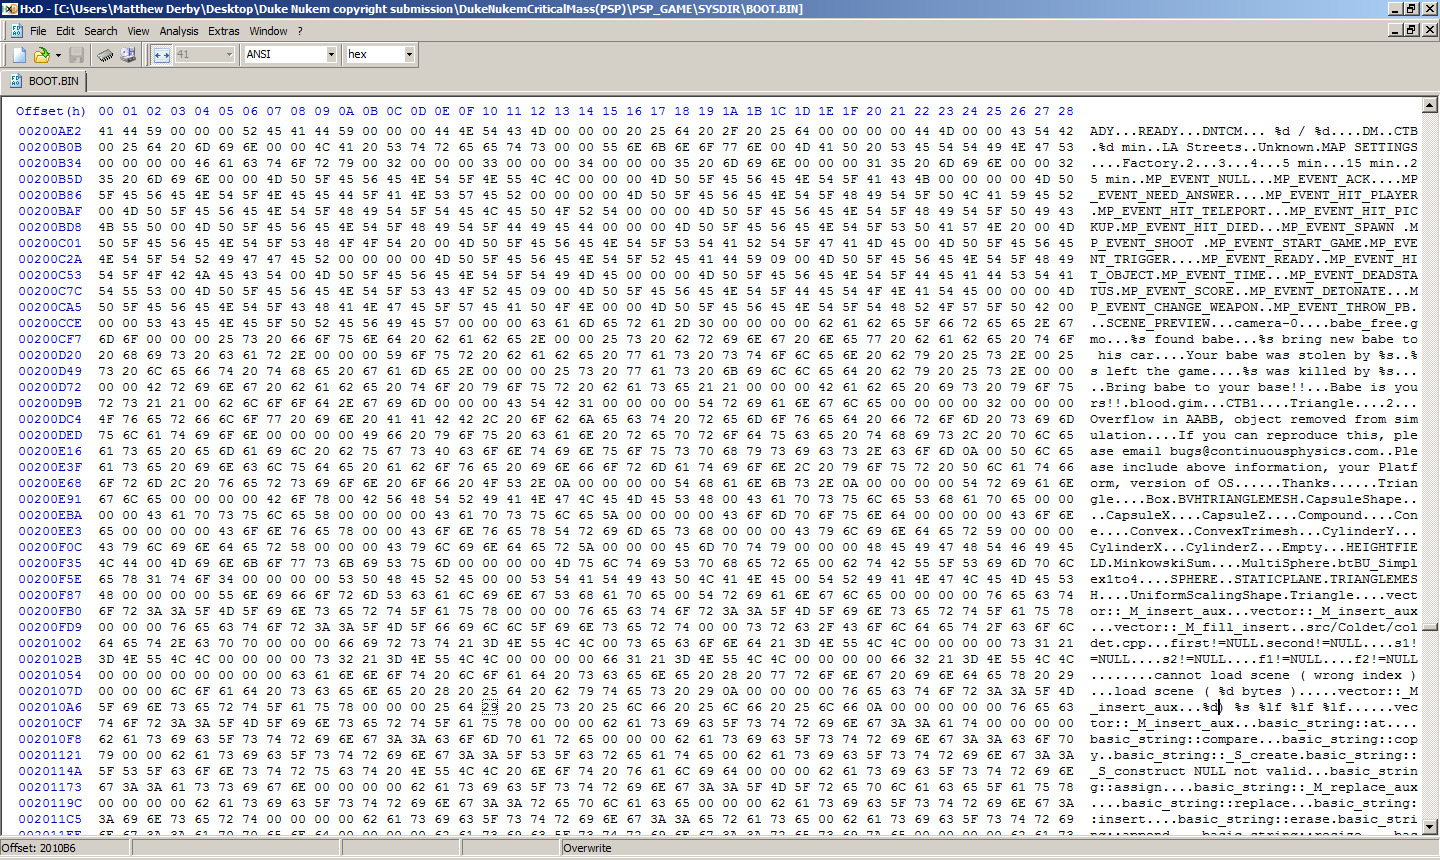Open the ANSI character set dropdown
The width and height of the screenshot is (1440, 860).
pos(331,55)
